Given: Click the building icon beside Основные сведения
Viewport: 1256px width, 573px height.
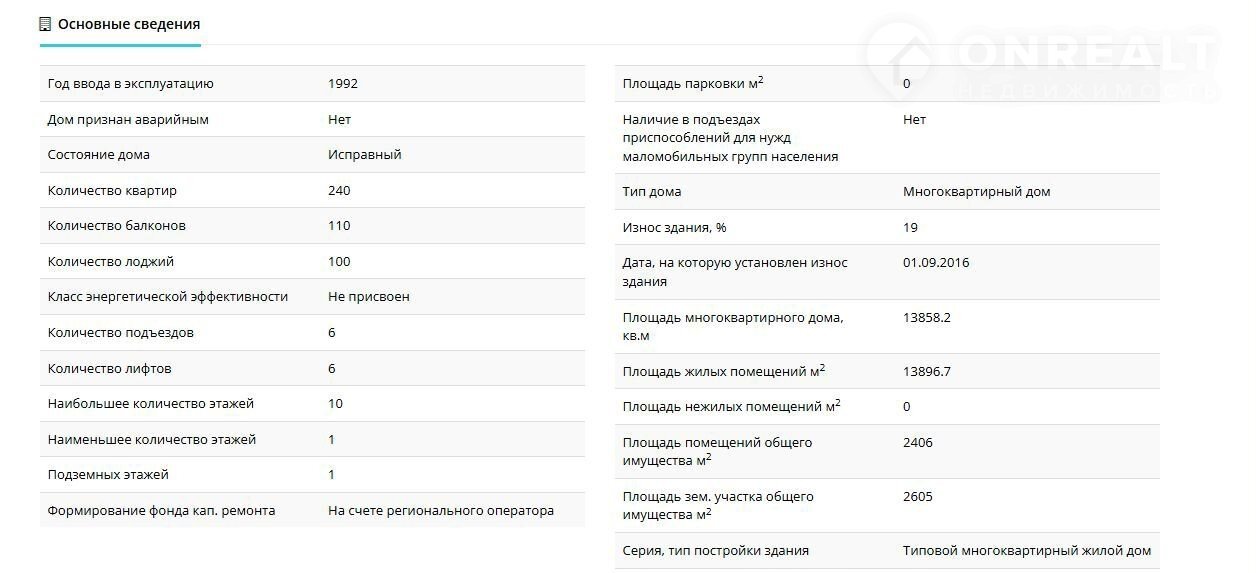Looking at the screenshot, I should pos(45,24).
